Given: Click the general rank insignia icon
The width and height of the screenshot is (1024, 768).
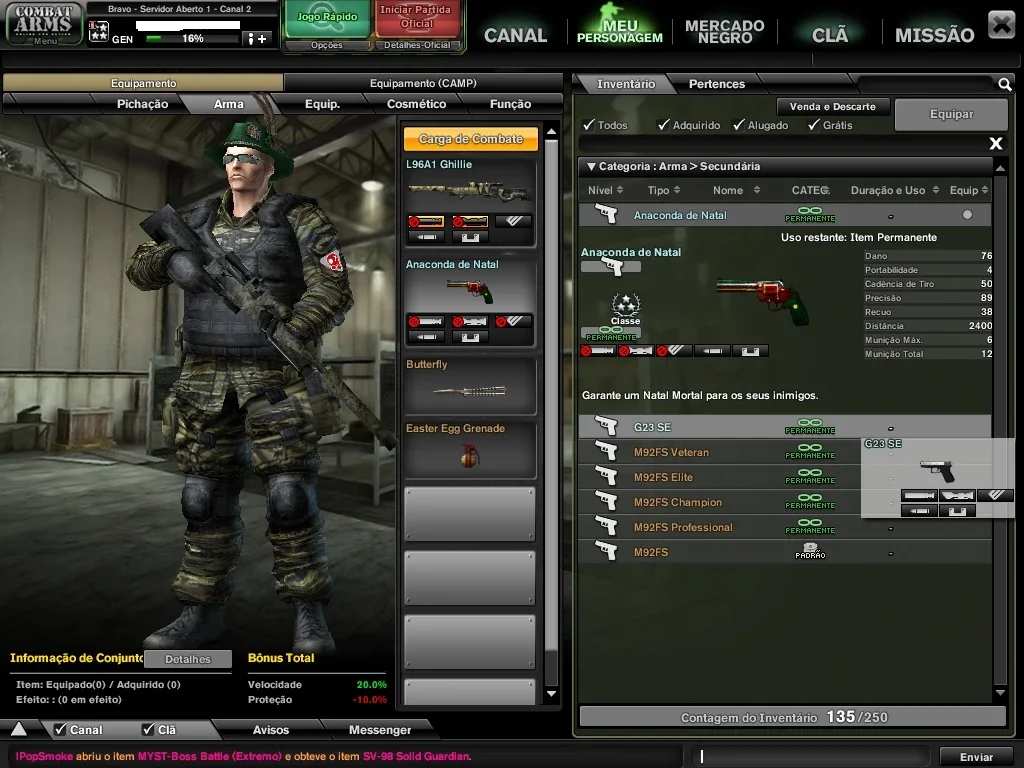Looking at the screenshot, I should (x=99, y=31).
